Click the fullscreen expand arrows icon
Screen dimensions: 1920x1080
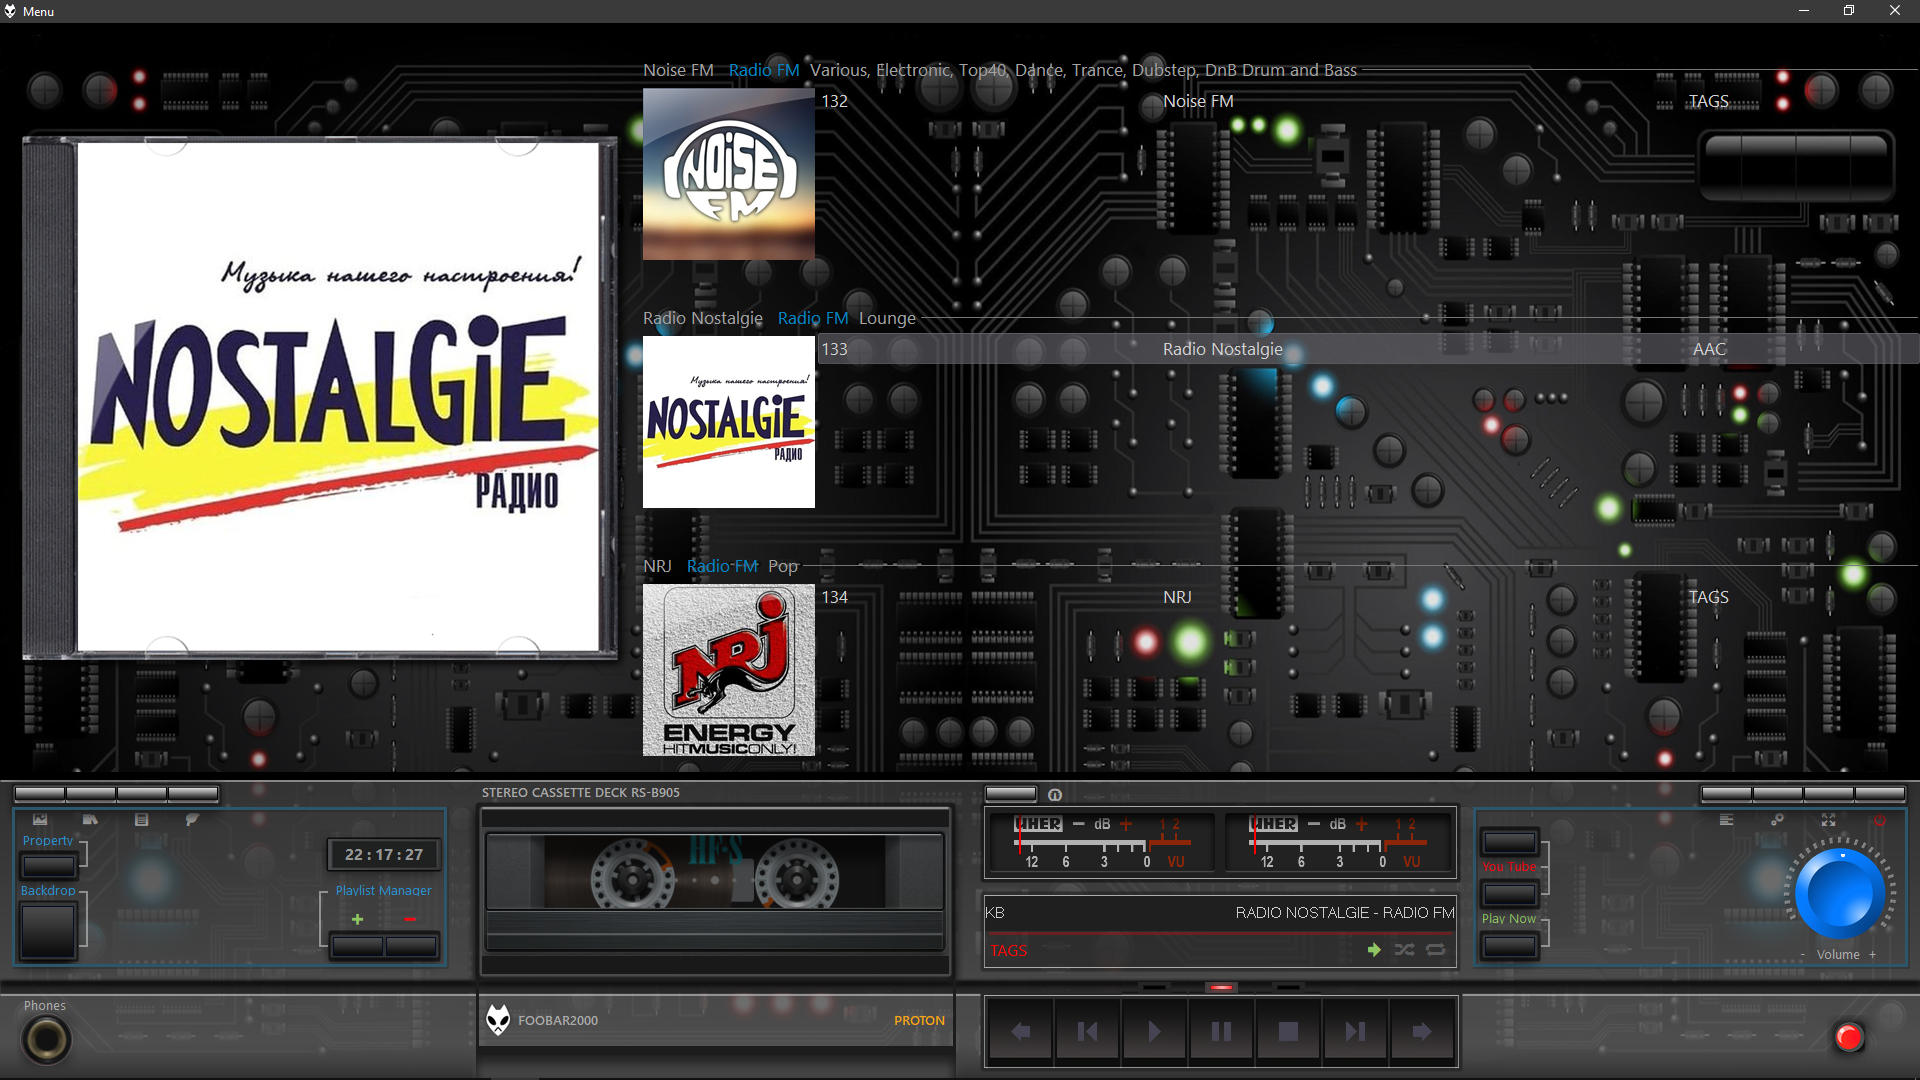pos(1828,820)
